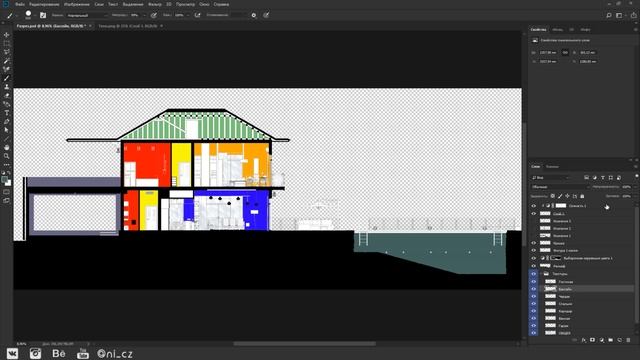Image resolution: width=640 pixels, height=360 pixels.
Task: Select the Hand tool
Action: [7, 147]
